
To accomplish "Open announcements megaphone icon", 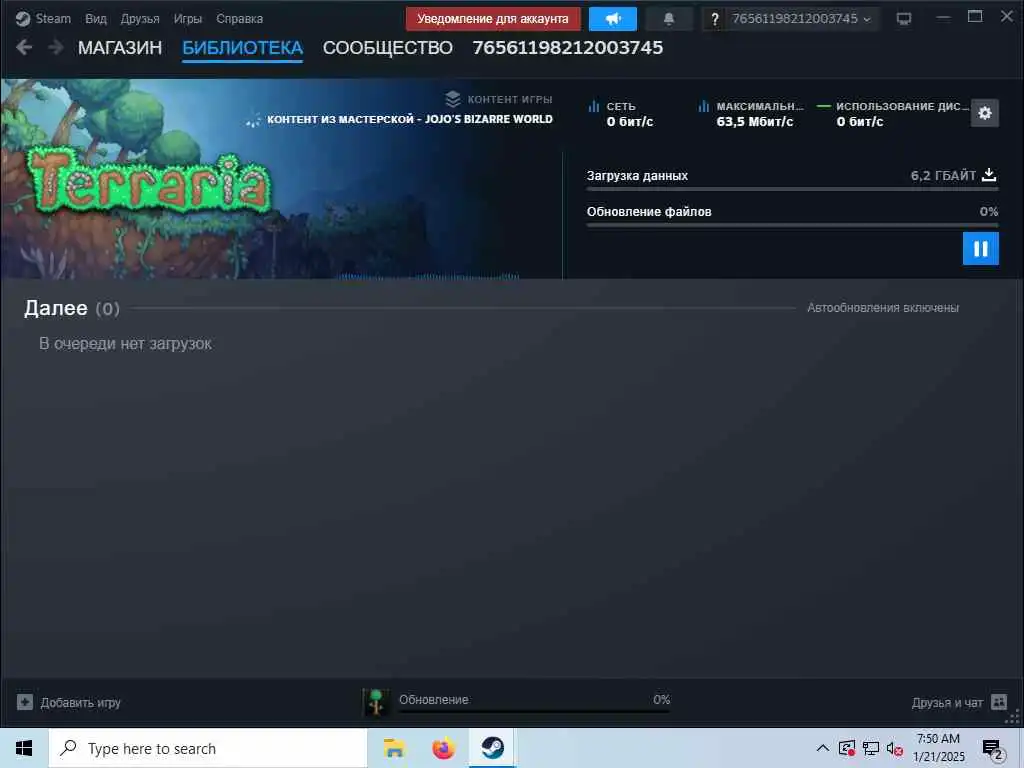I will (x=613, y=19).
